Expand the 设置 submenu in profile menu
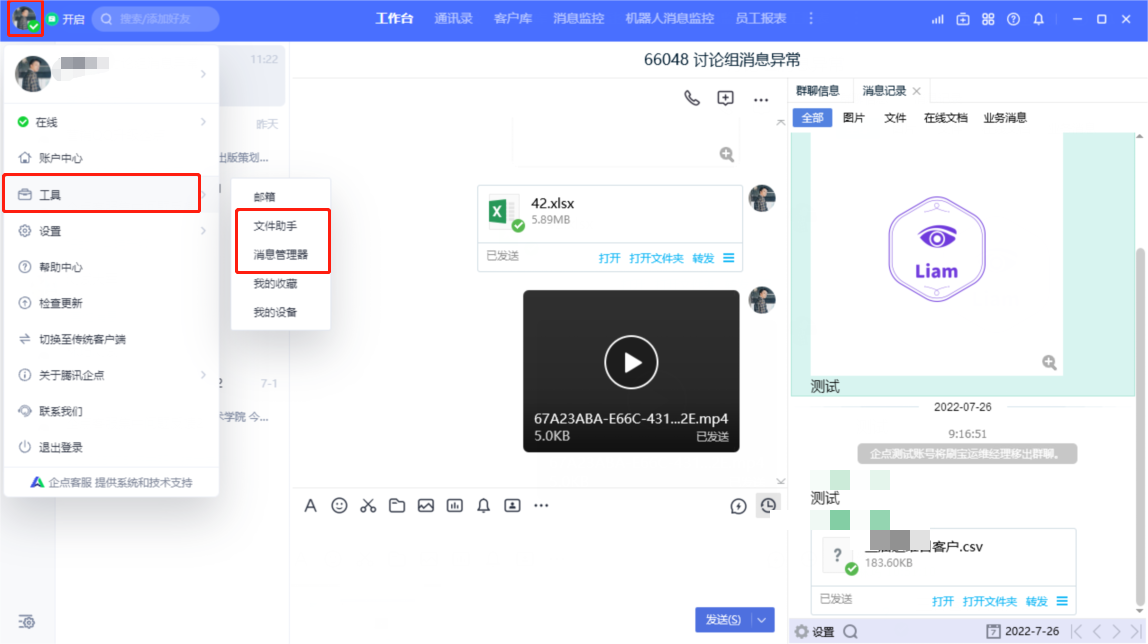Viewport: 1148px width, 644px height. (x=203, y=231)
